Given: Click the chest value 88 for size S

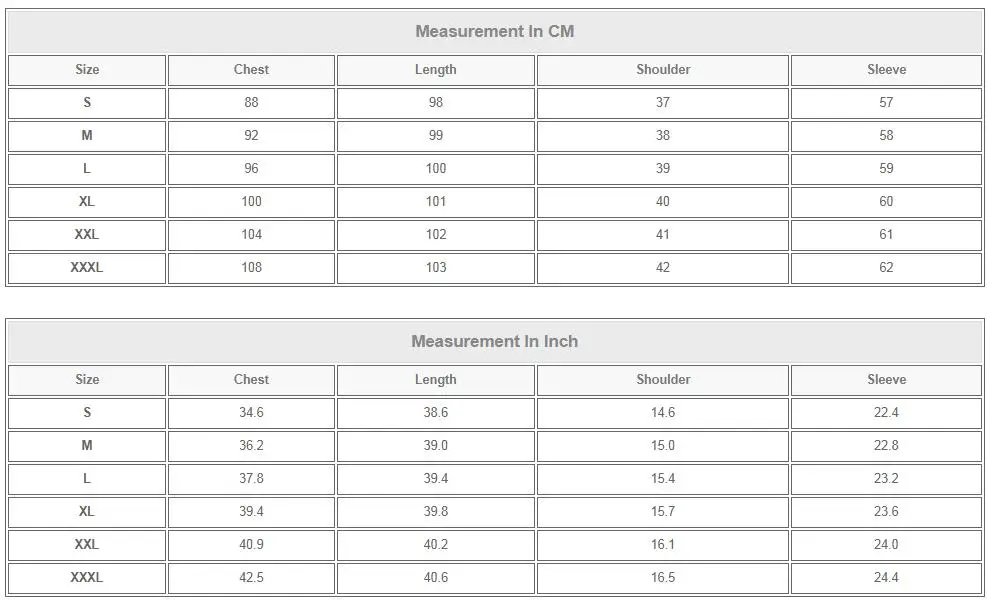Looking at the screenshot, I should 251,103.
